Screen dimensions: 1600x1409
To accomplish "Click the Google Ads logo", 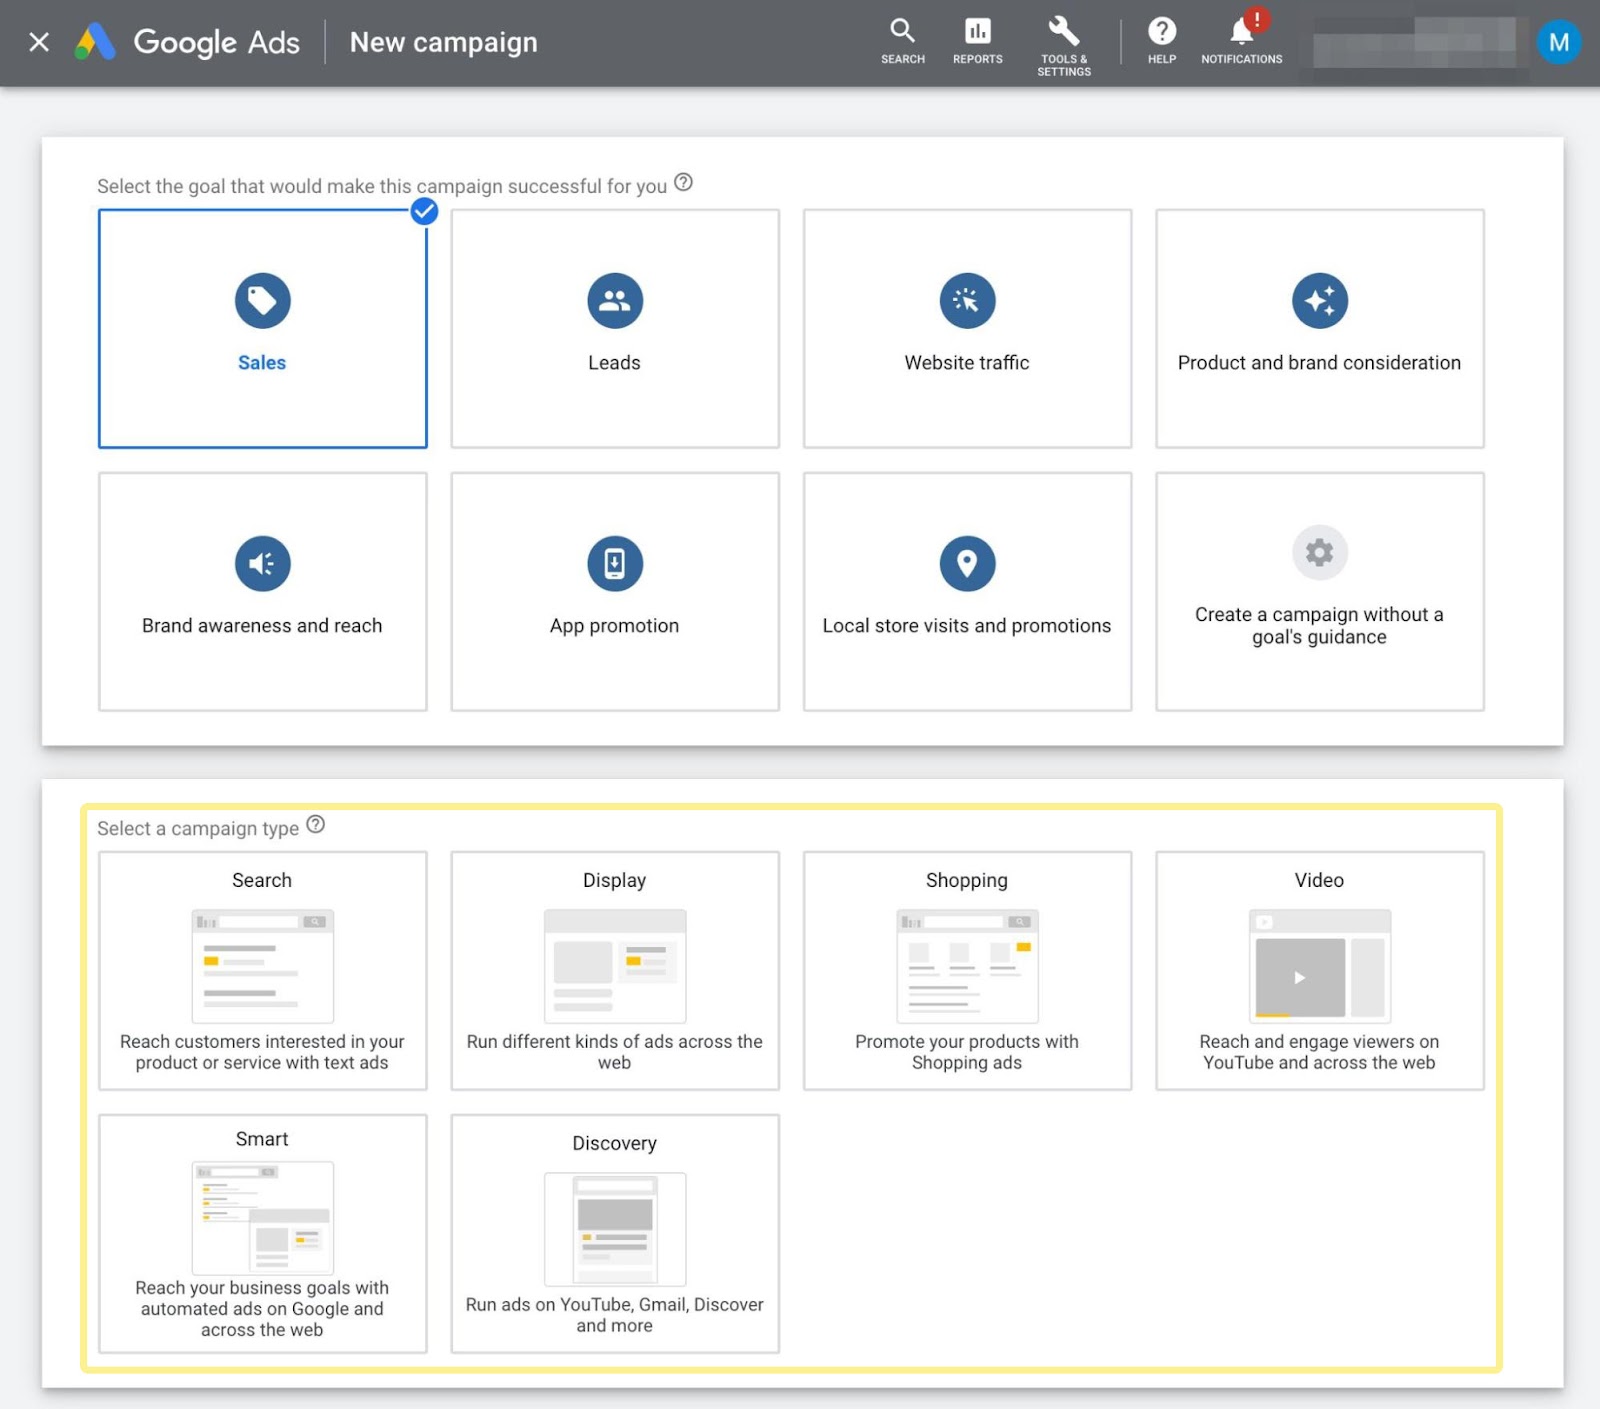I will click(187, 42).
